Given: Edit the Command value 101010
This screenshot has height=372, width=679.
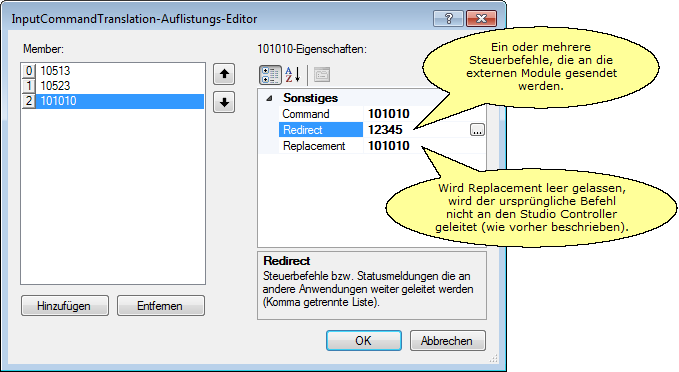Looking at the screenshot, I should 389,114.
